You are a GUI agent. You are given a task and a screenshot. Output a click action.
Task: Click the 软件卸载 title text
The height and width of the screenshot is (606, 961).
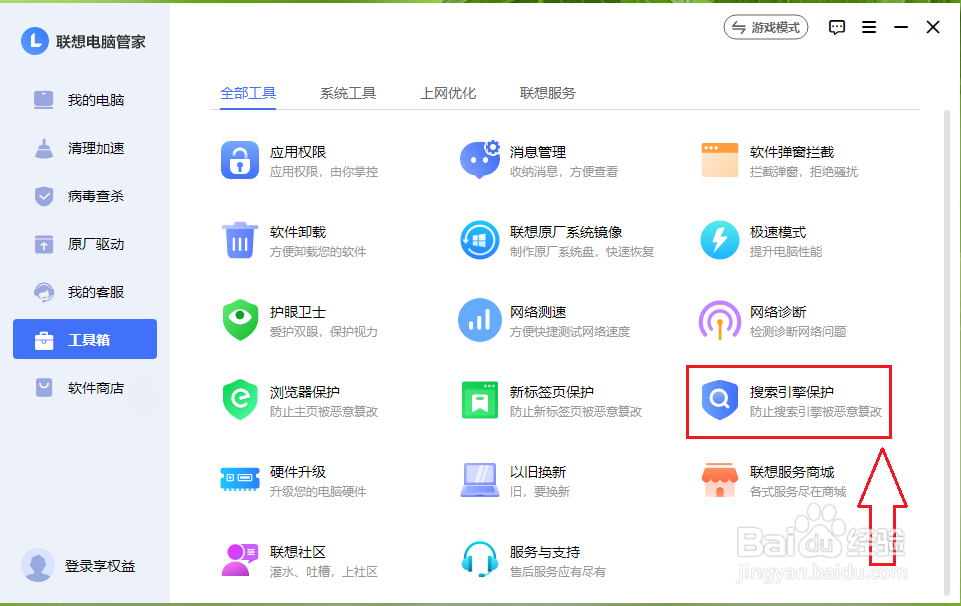(298, 232)
